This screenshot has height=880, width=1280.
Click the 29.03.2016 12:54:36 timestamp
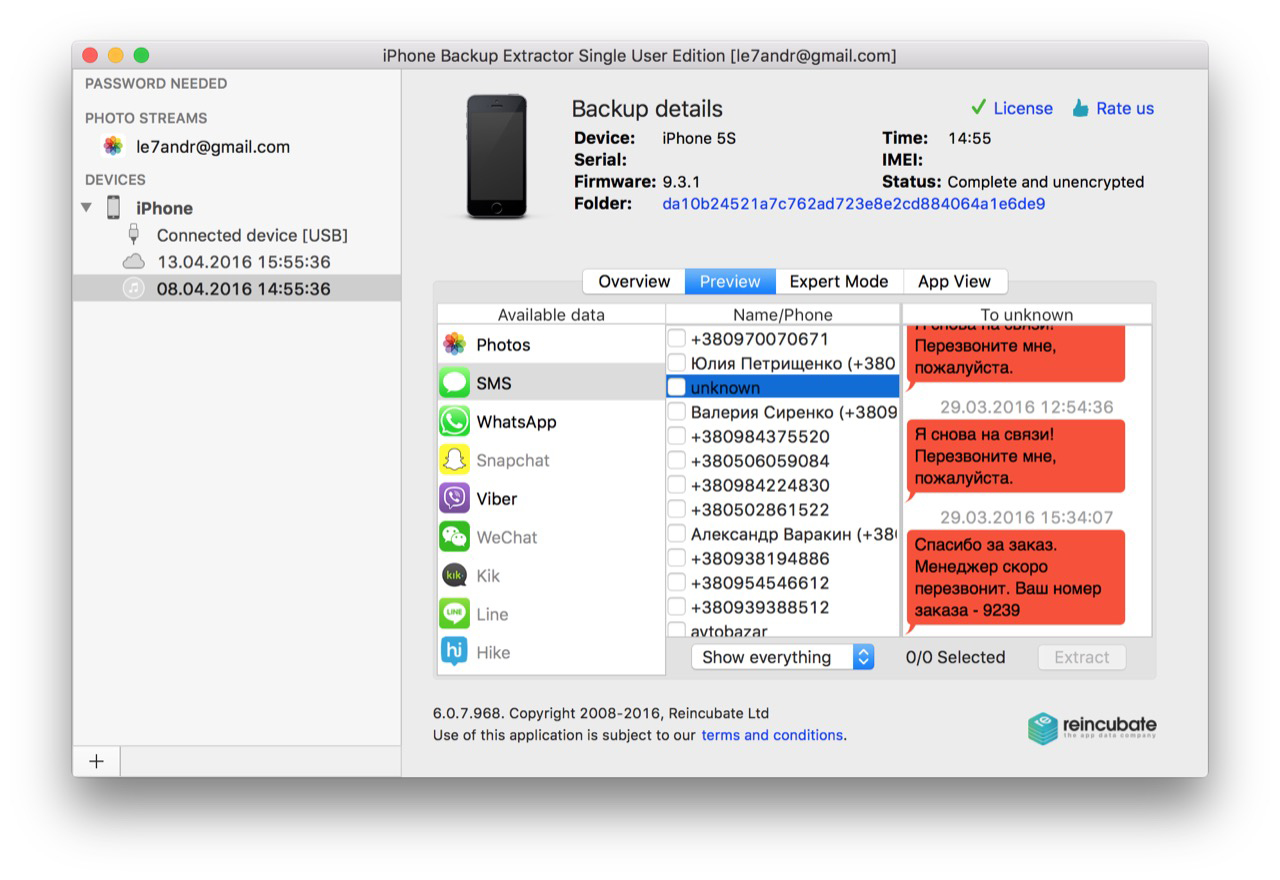point(1026,407)
